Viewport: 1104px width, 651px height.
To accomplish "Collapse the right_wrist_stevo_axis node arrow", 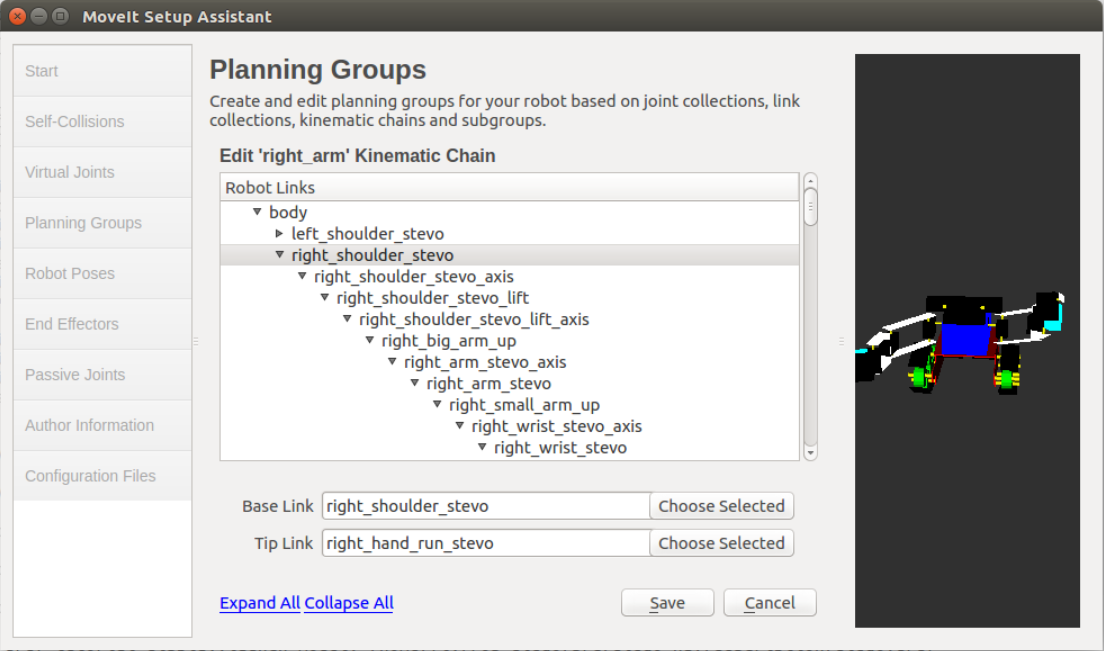I will pyautogui.click(x=460, y=426).
